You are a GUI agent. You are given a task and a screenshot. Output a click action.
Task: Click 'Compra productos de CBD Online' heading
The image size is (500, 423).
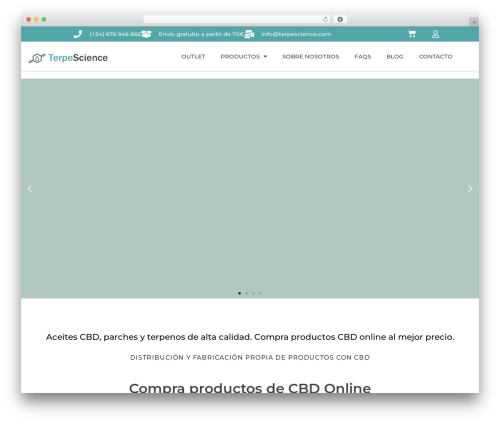click(x=250, y=388)
